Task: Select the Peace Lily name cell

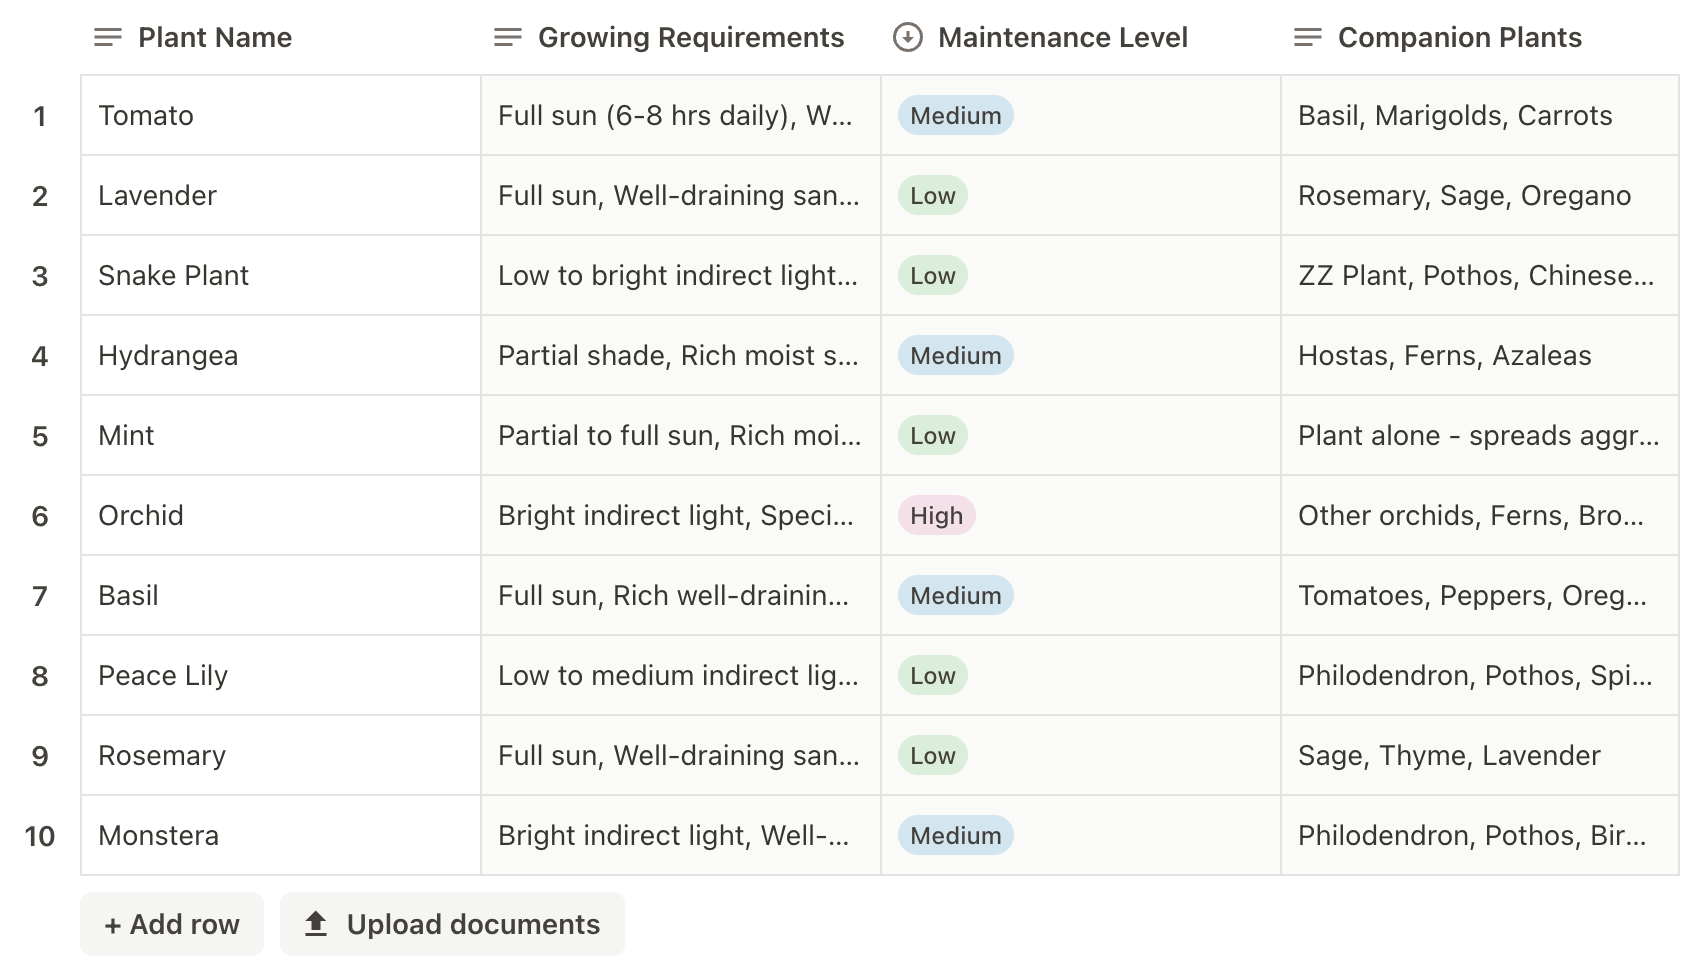Action: [281, 675]
